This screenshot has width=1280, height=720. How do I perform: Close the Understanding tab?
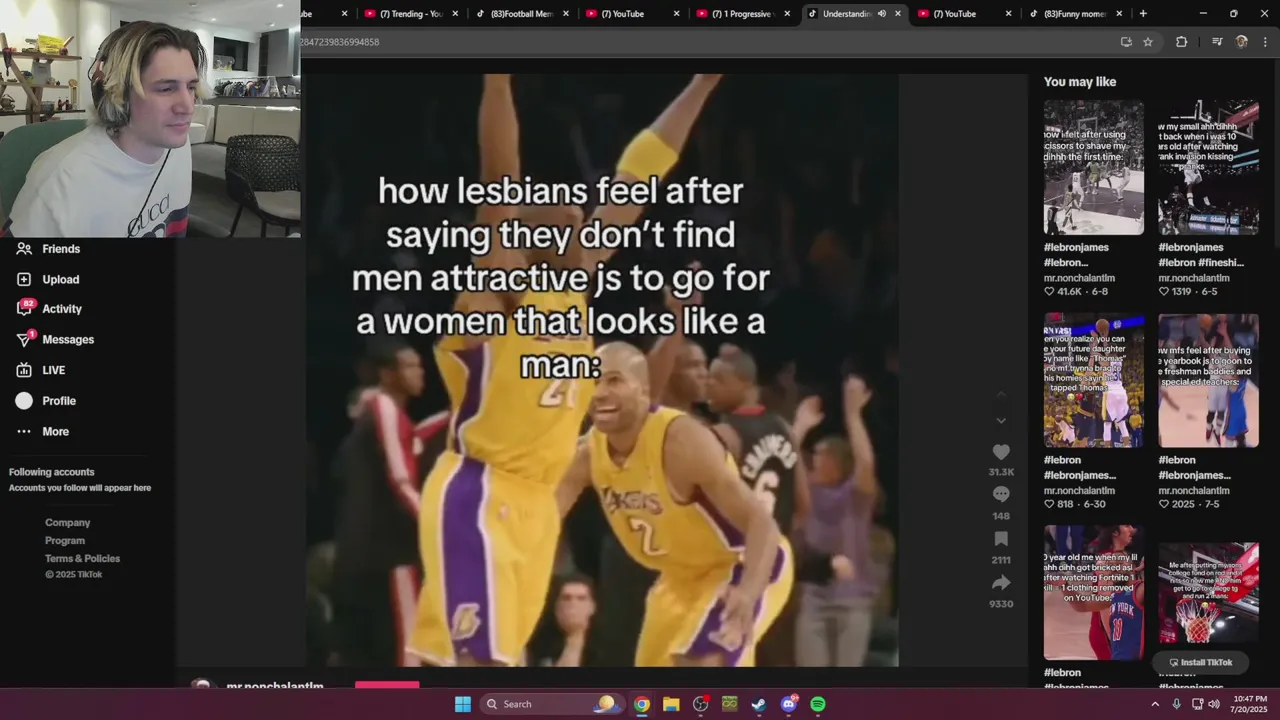898,14
